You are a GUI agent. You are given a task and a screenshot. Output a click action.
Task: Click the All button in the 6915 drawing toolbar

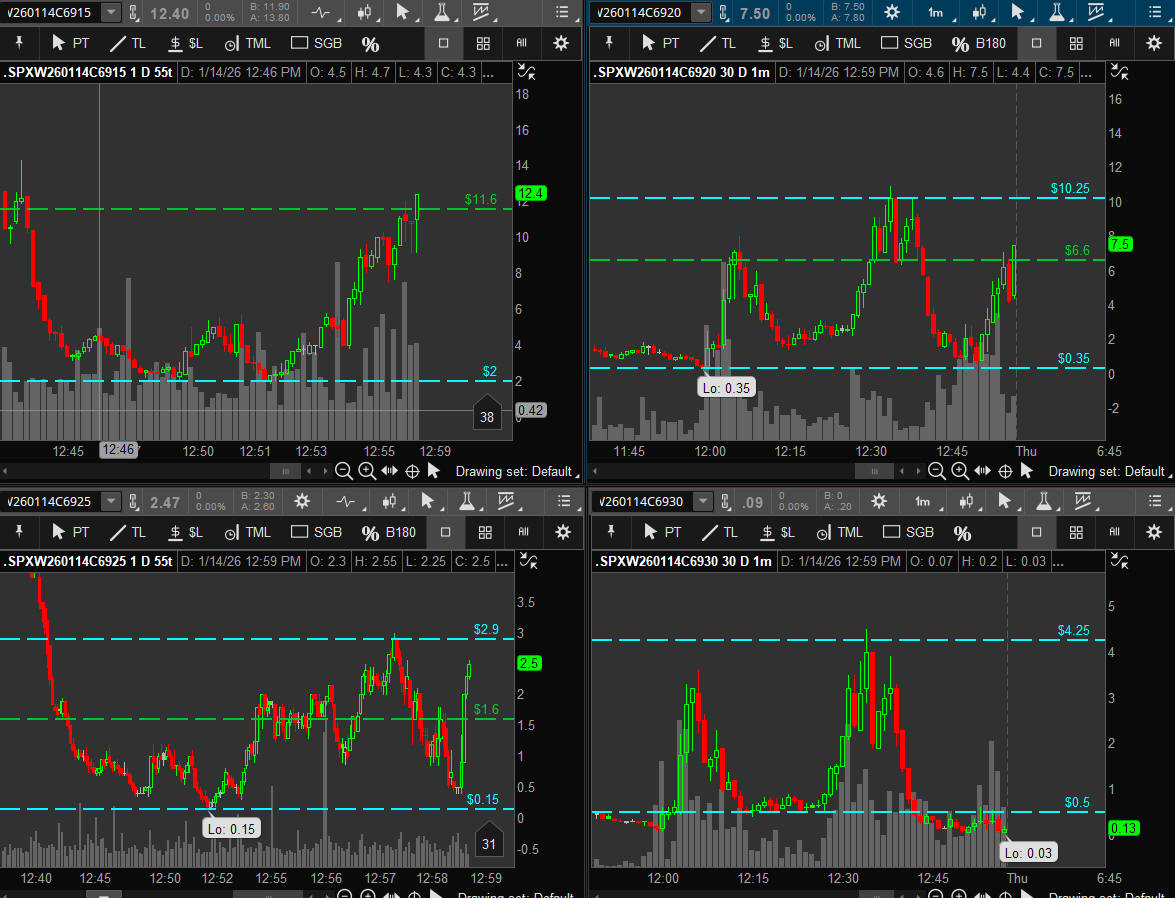pyautogui.click(x=521, y=44)
